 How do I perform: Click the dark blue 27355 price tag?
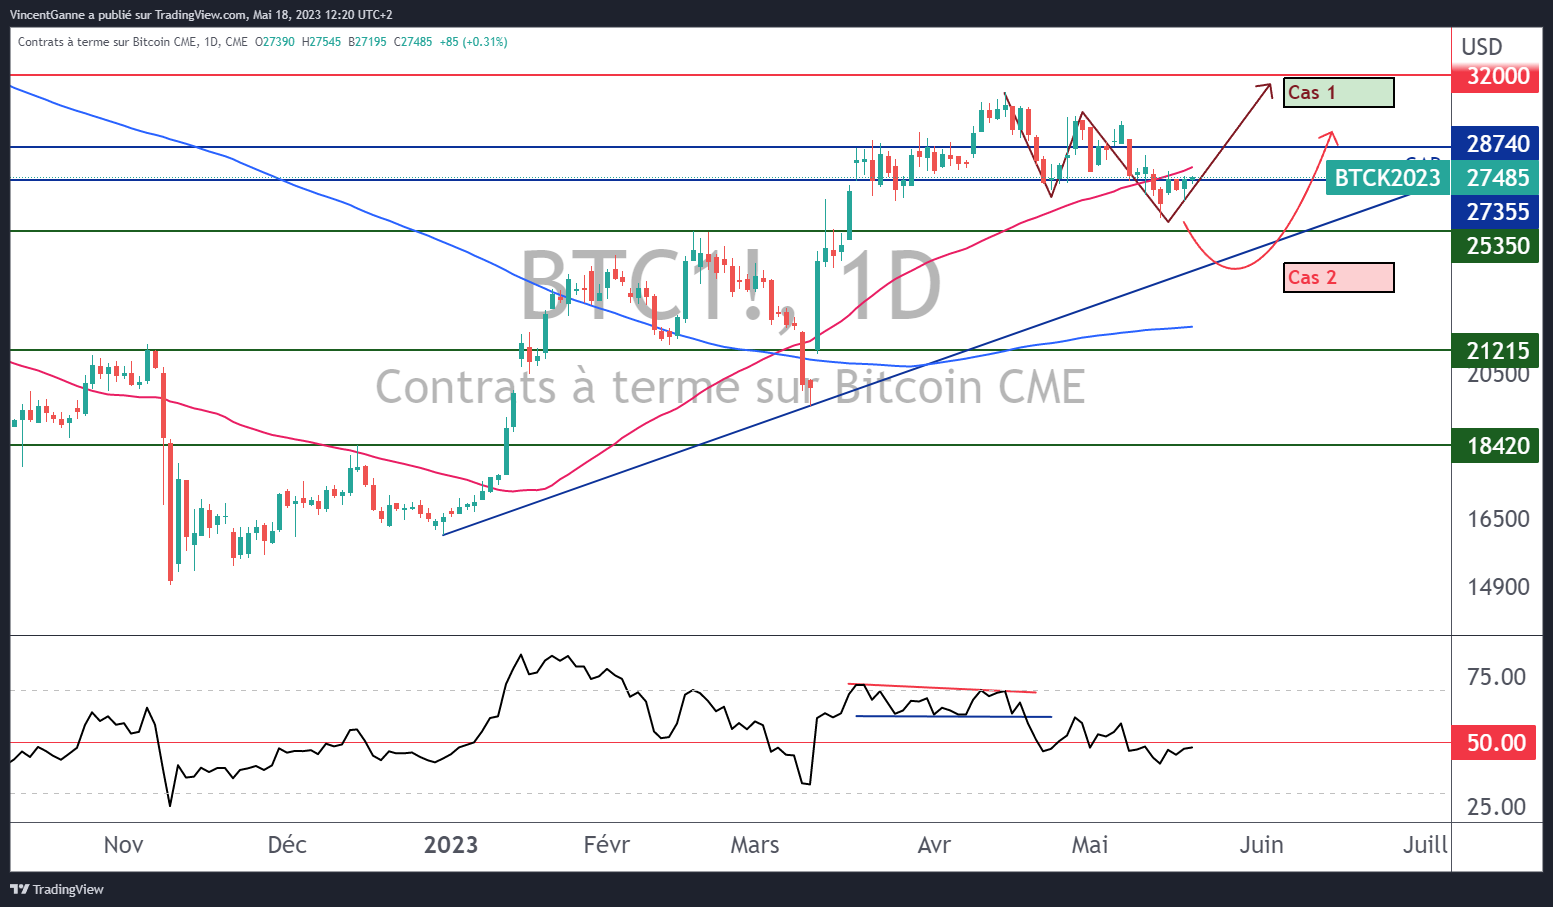pyautogui.click(x=1497, y=212)
